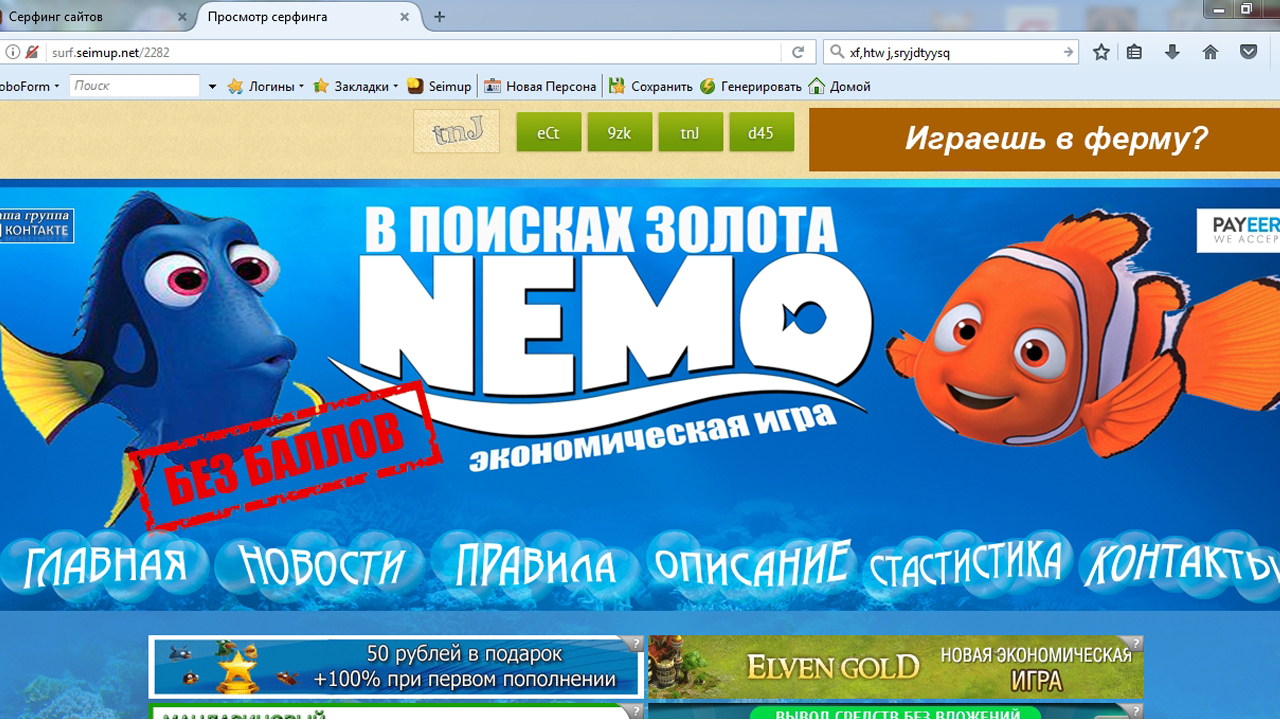Click Домой in RoboForm toolbar

pos(840,86)
